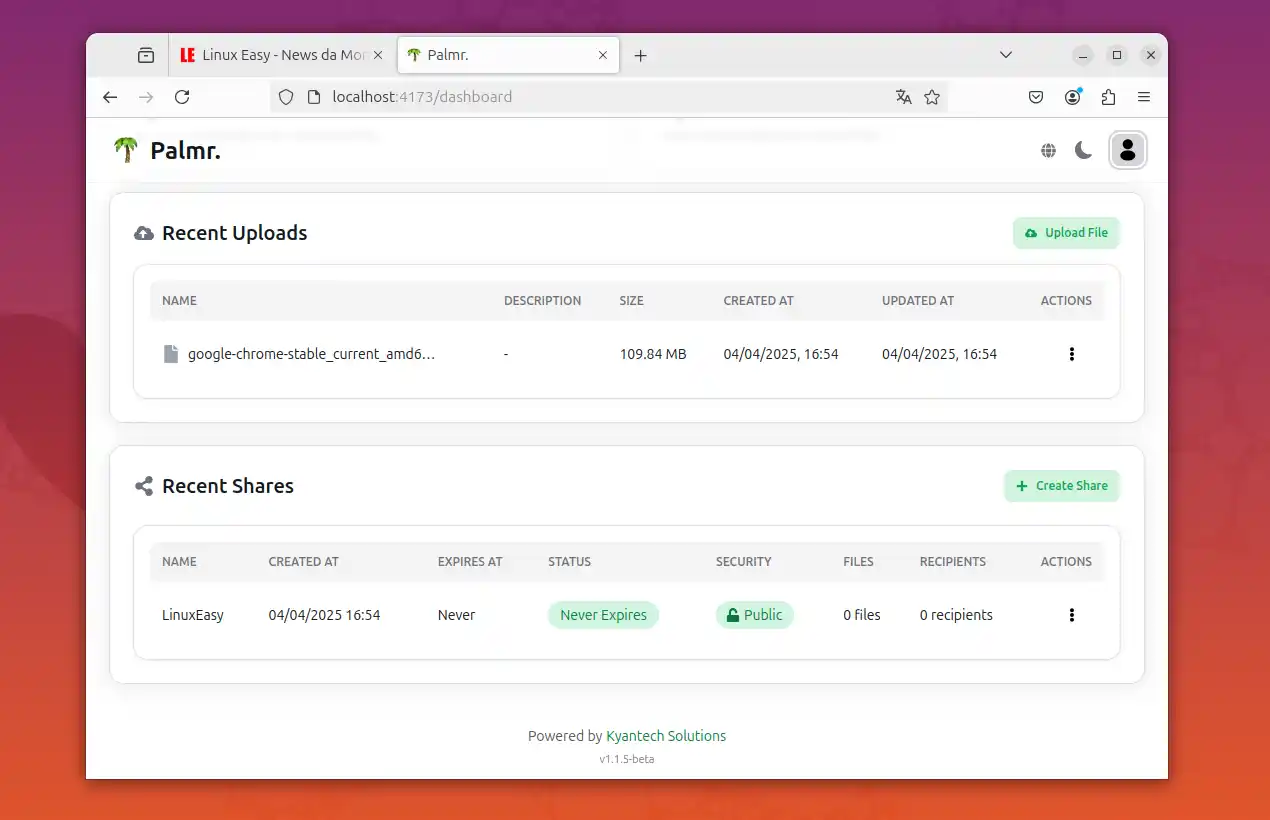Open the user profile avatar menu
Screen dimensions: 1270x820
[1128, 151]
